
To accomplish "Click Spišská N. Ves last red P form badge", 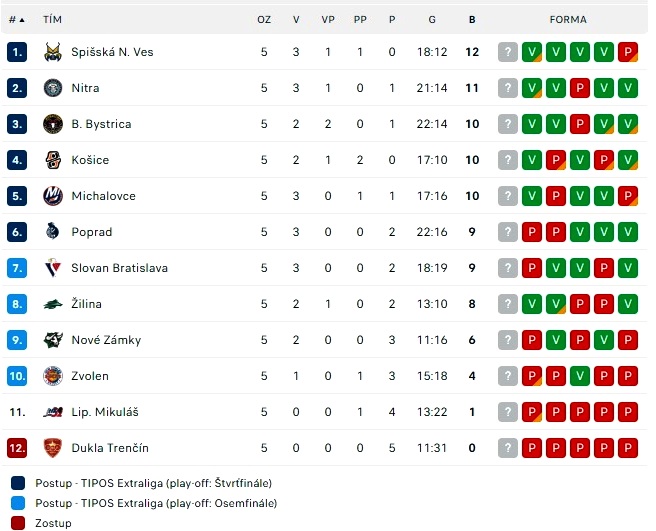I will (628, 52).
